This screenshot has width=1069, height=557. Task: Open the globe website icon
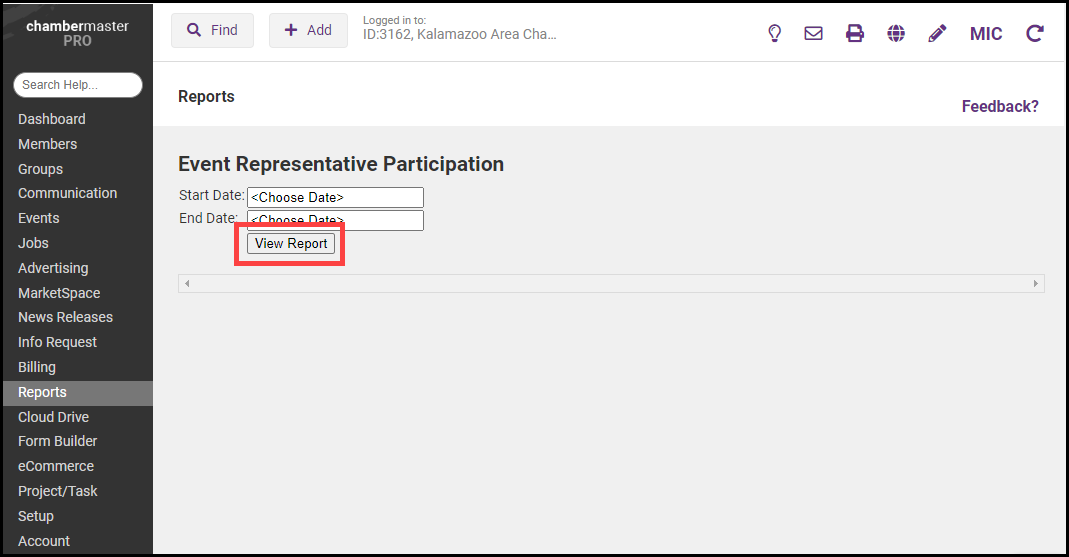pyautogui.click(x=896, y=33)
